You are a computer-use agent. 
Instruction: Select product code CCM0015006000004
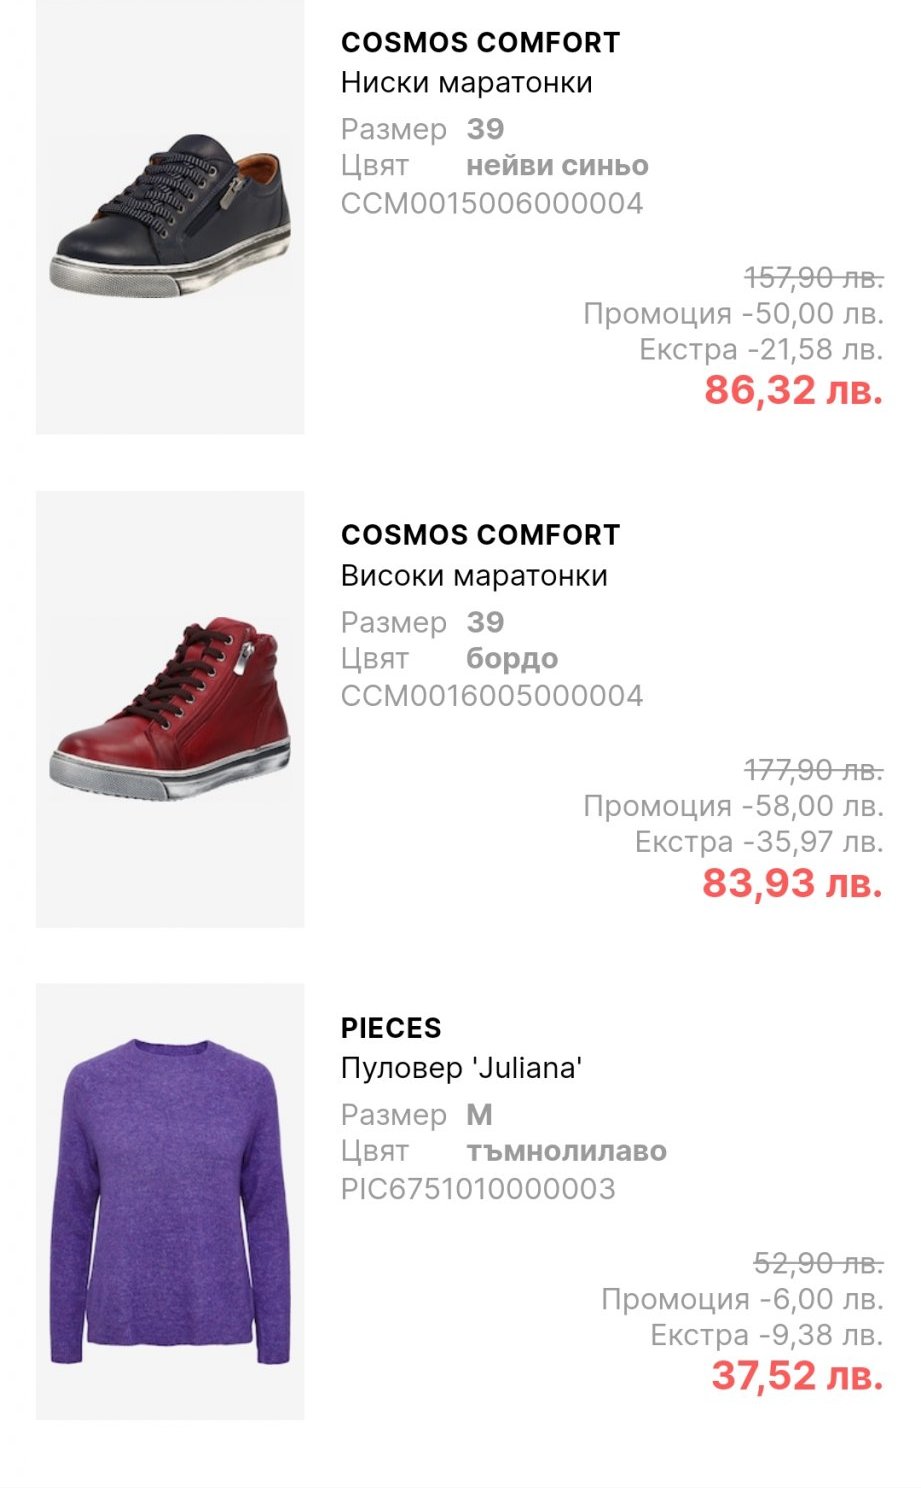[x=492, y=204]
